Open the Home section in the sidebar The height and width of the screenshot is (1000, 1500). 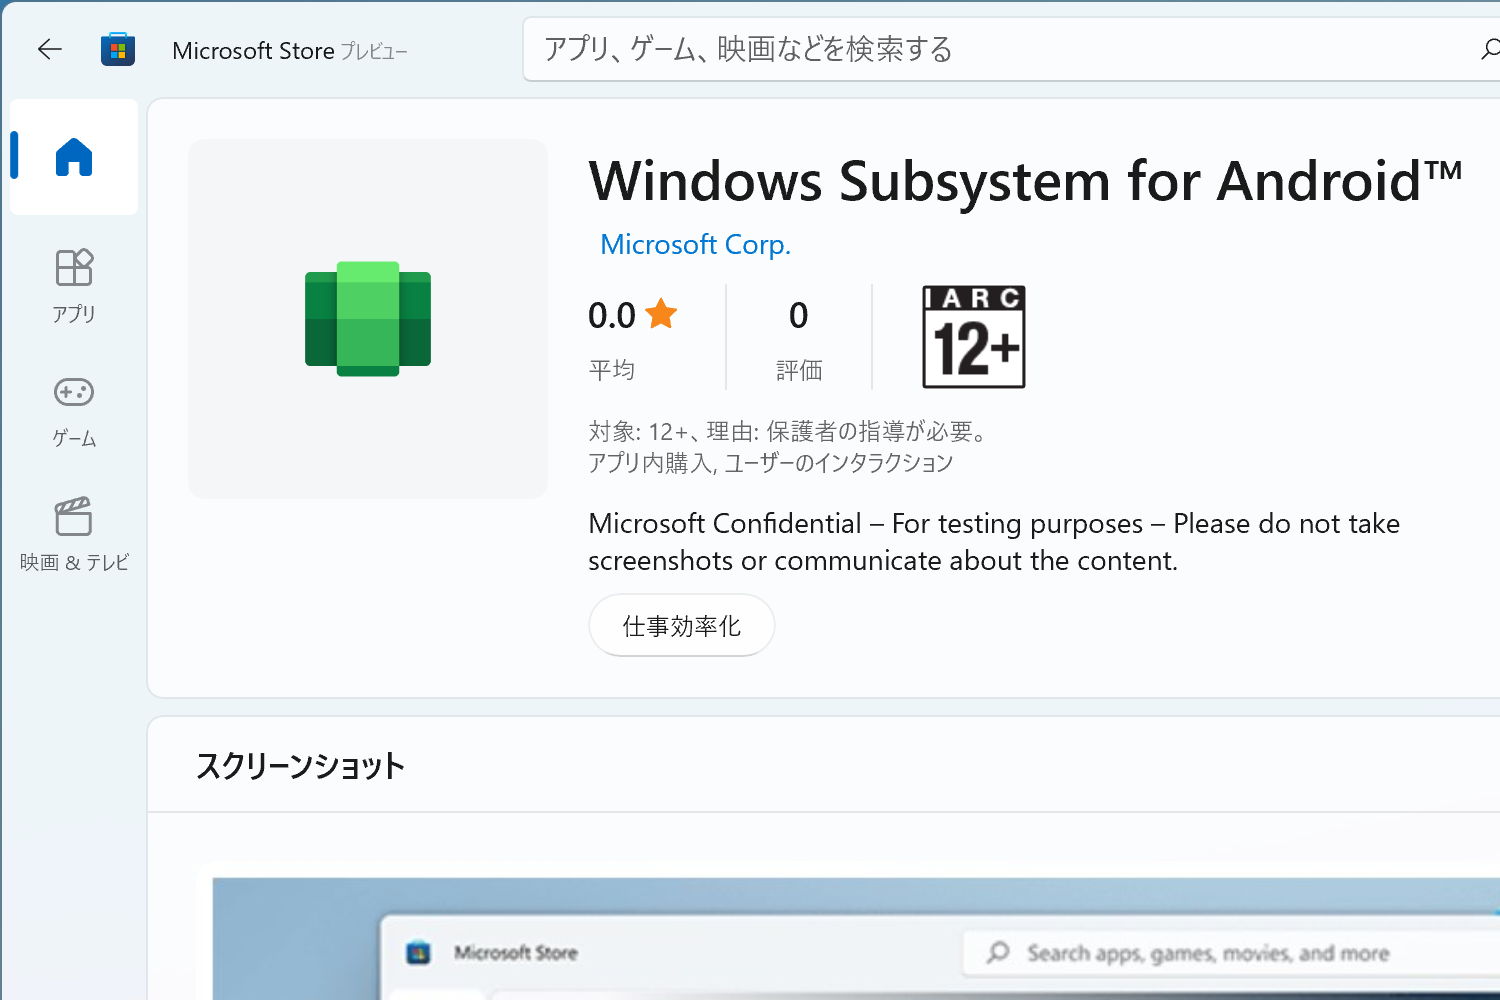coord(73,156)
